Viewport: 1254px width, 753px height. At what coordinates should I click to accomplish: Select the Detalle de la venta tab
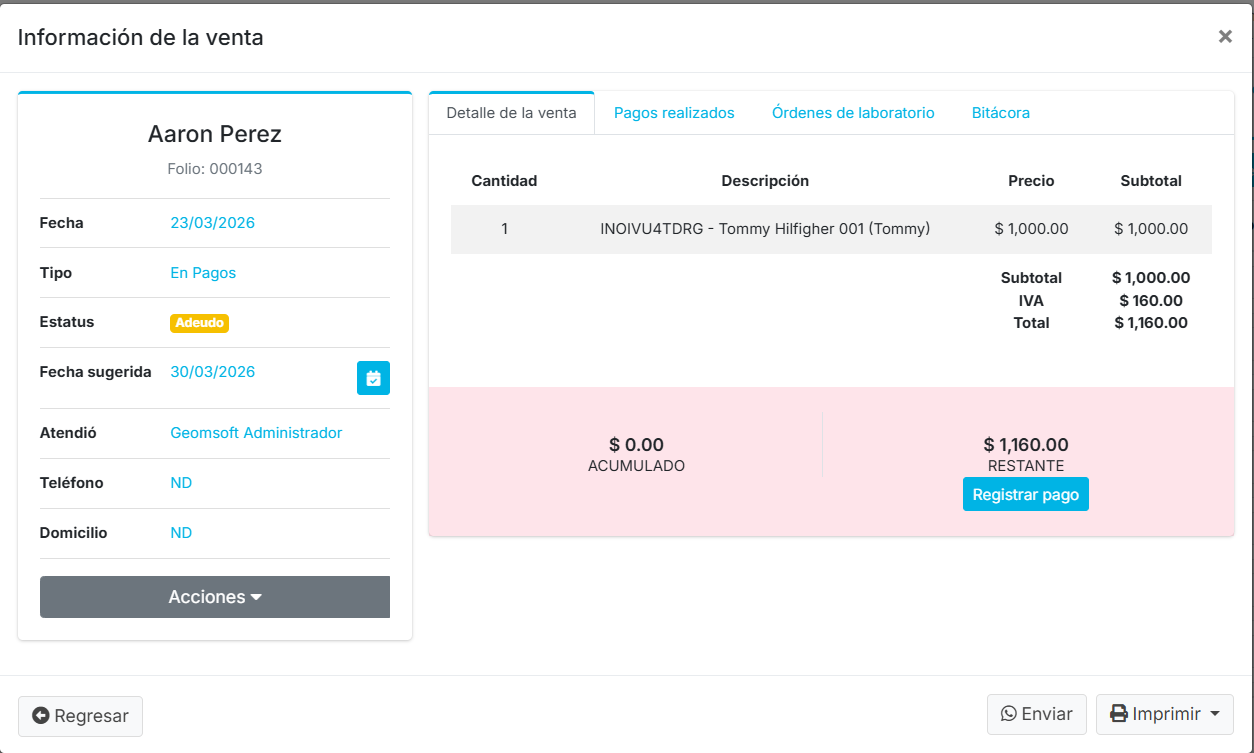[511, 113]
